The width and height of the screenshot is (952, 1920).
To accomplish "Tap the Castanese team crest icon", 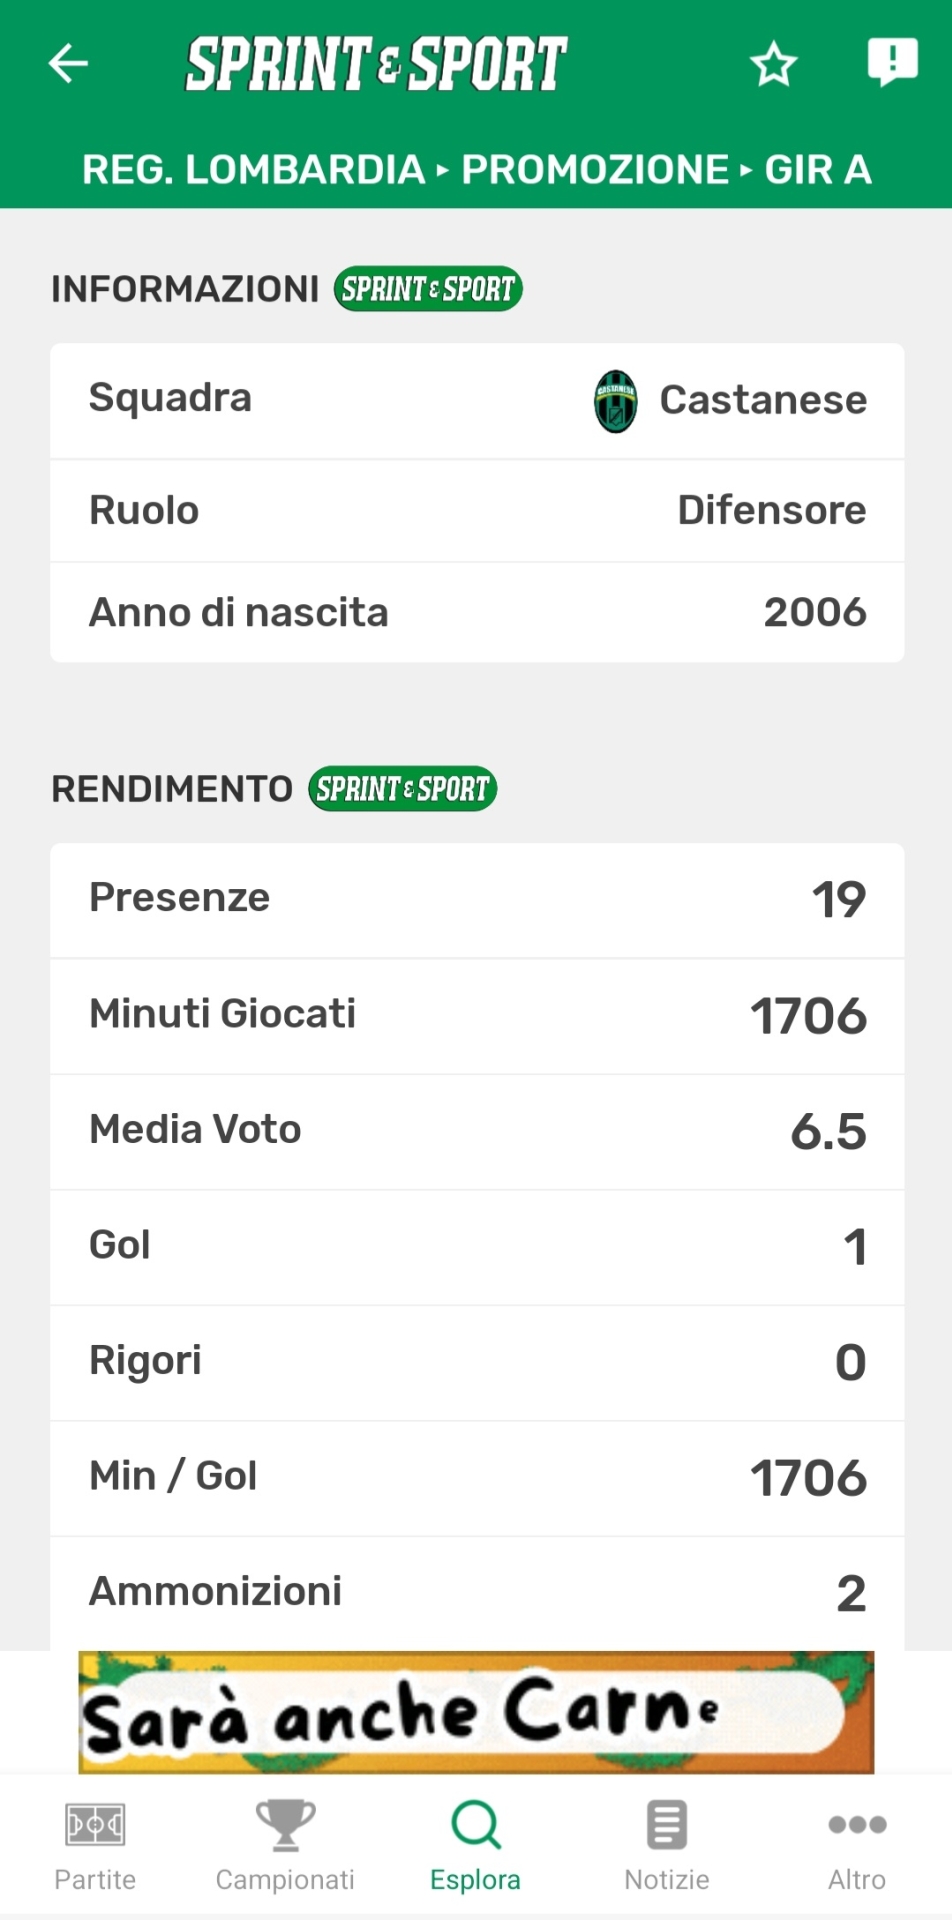I will coord(616,401).
